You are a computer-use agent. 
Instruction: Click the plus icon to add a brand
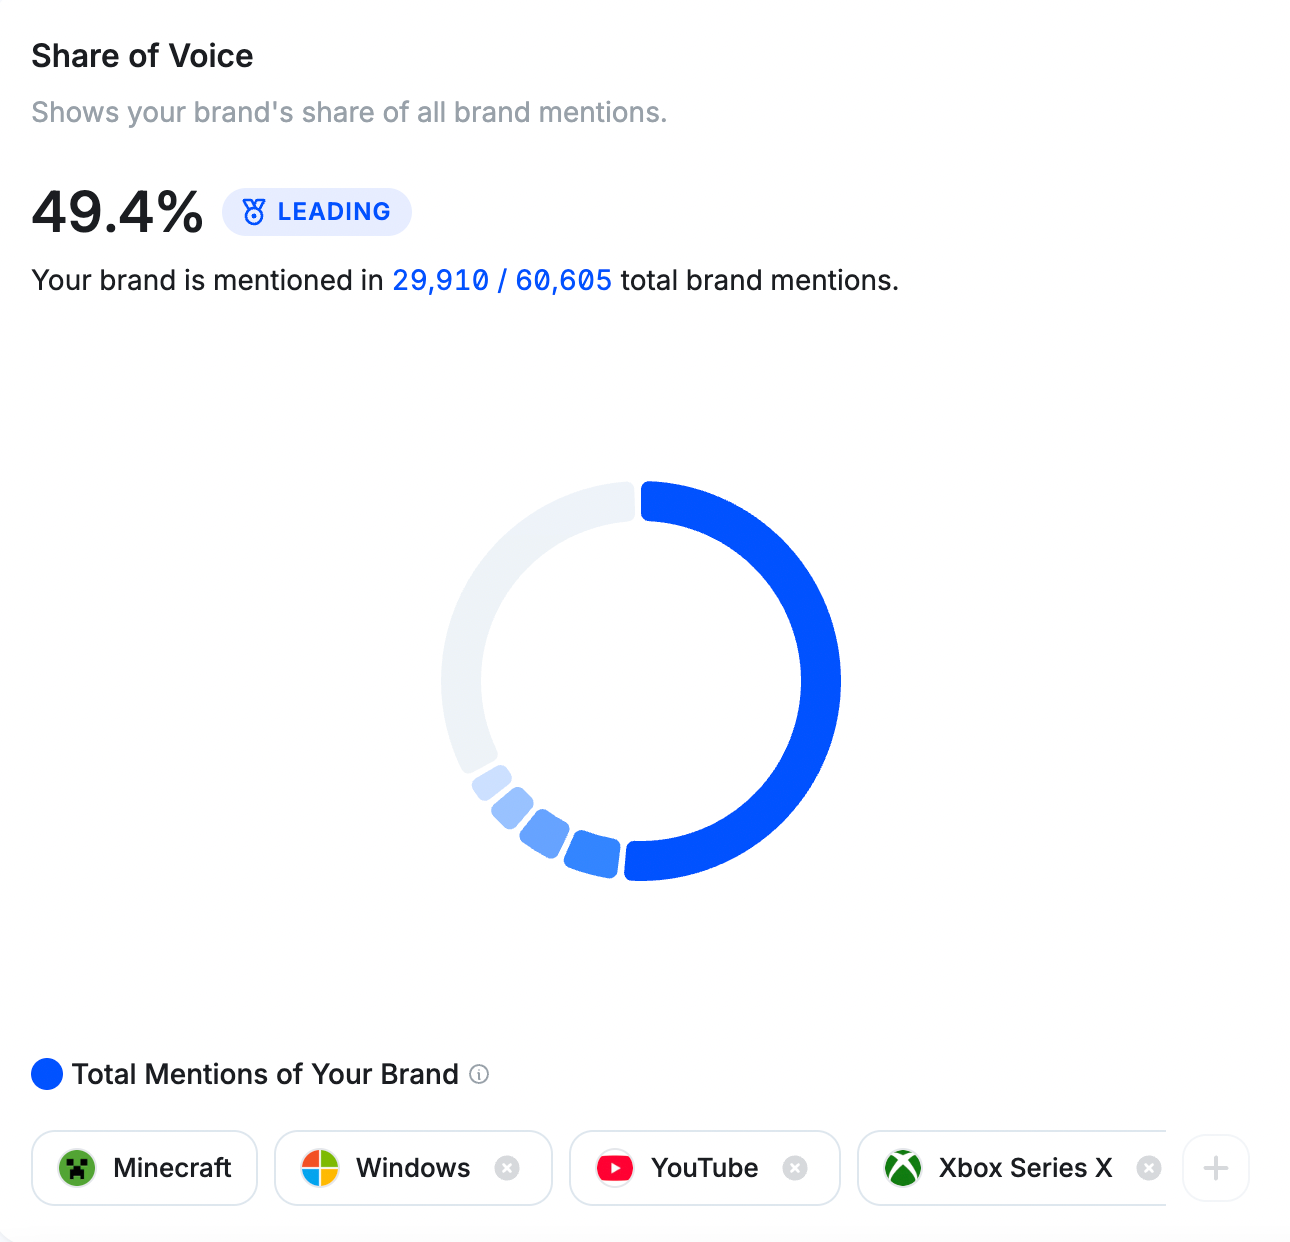tap(1215, 1167)
